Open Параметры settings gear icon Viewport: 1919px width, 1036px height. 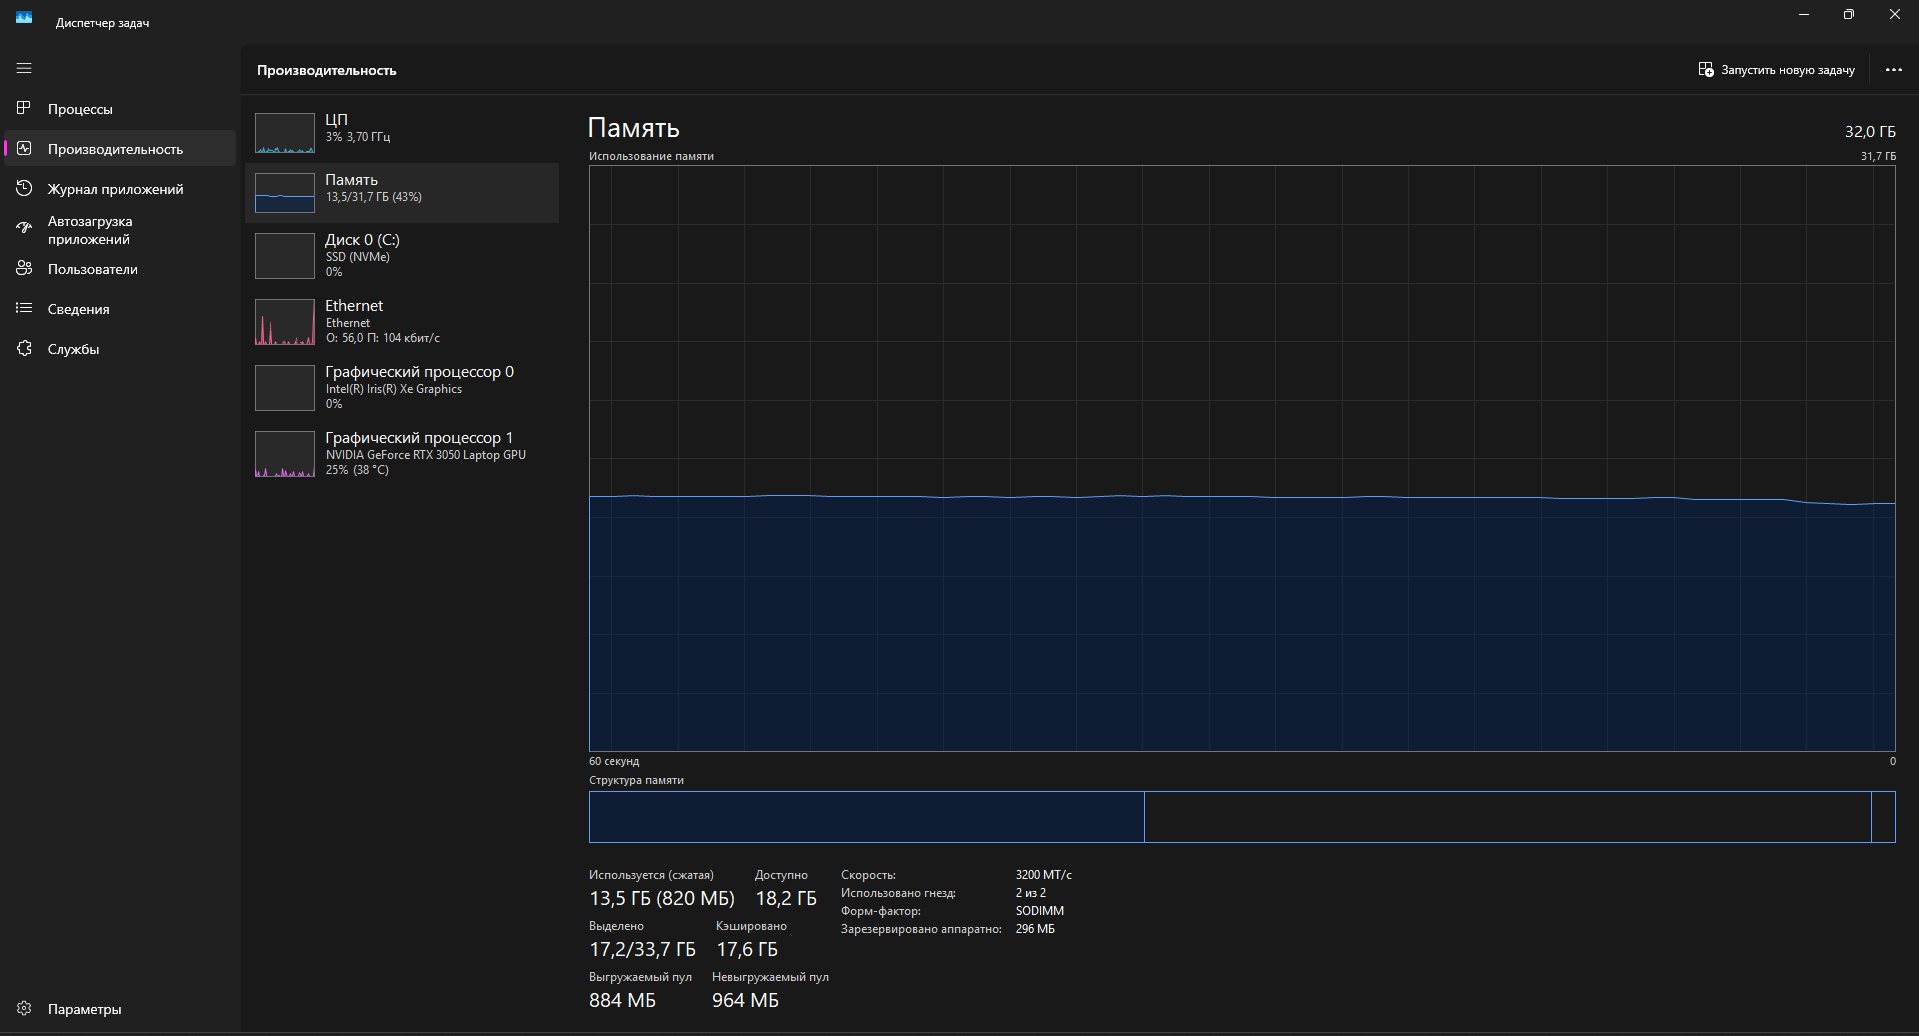[x=24, y=1008]
